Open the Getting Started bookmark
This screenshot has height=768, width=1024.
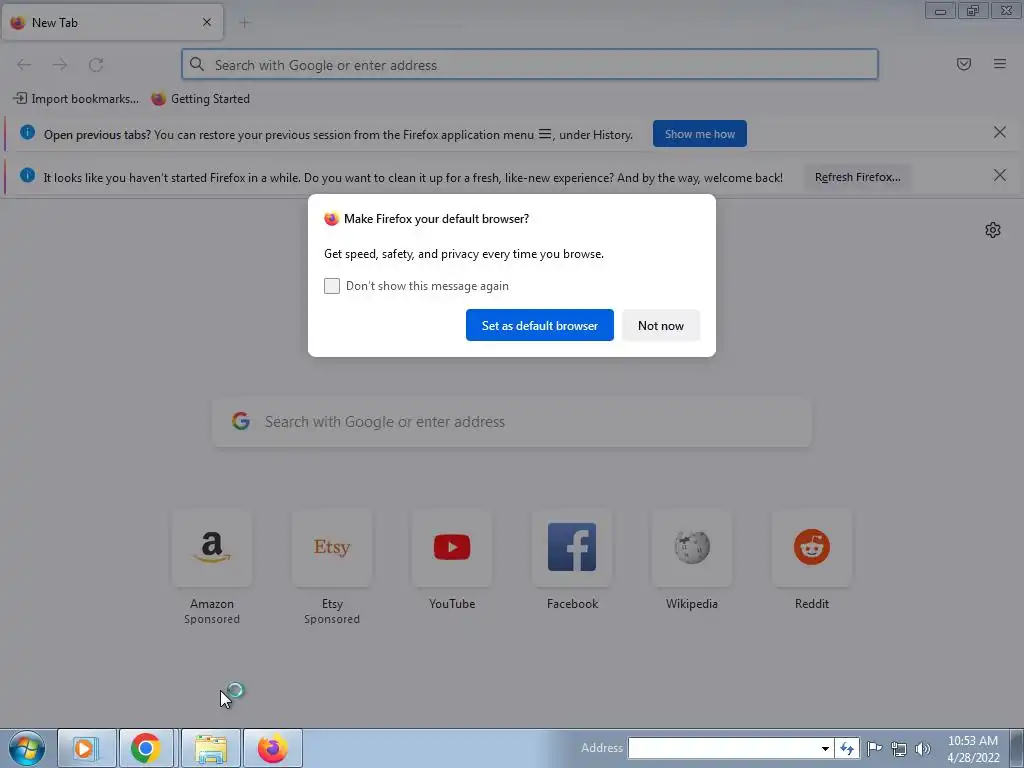tap(200, 99)
